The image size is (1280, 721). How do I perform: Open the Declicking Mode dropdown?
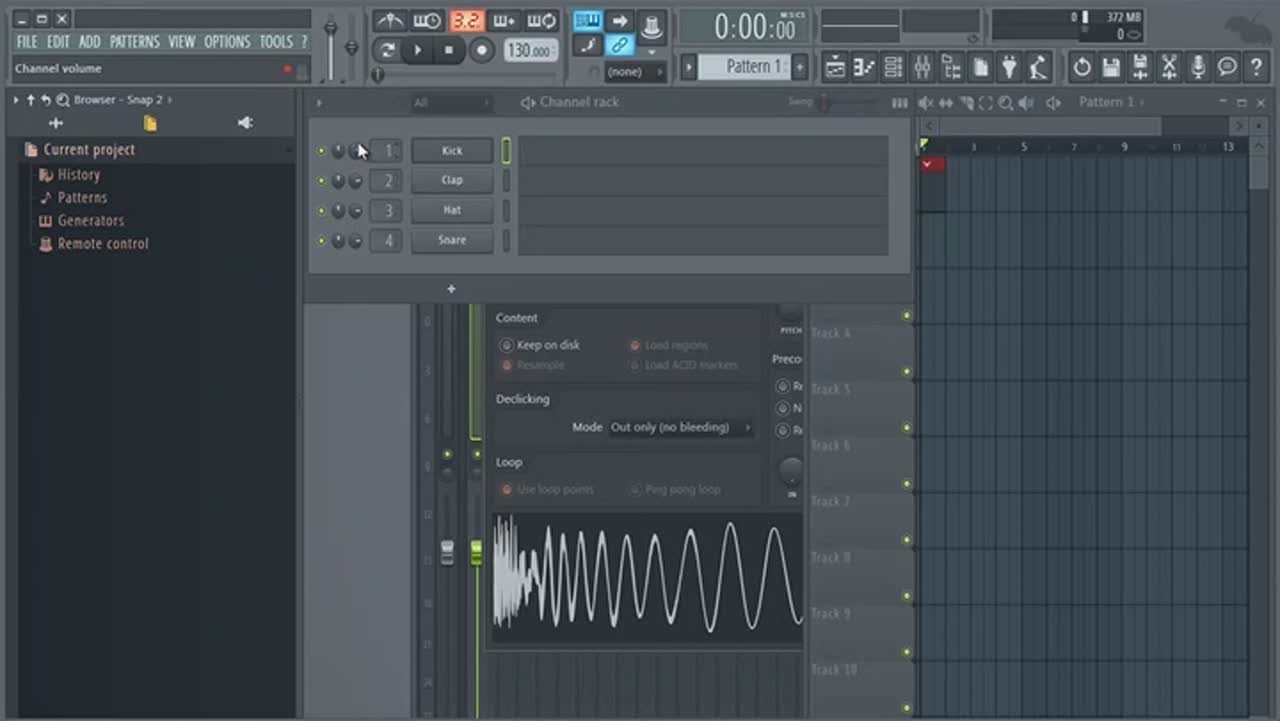click(680, 427)
